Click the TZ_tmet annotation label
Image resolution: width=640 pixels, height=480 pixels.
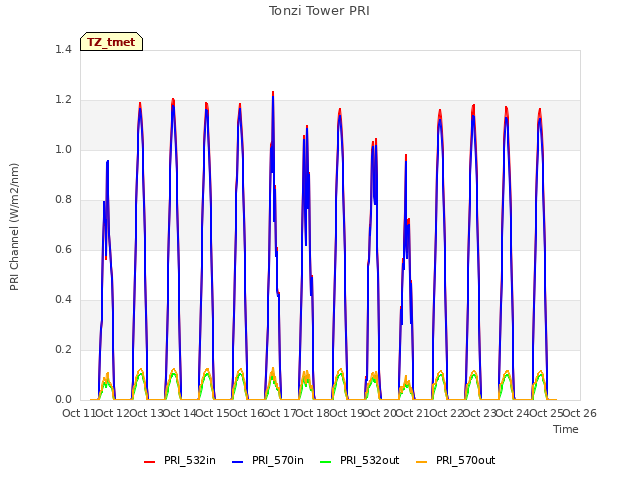pos(111,42)
